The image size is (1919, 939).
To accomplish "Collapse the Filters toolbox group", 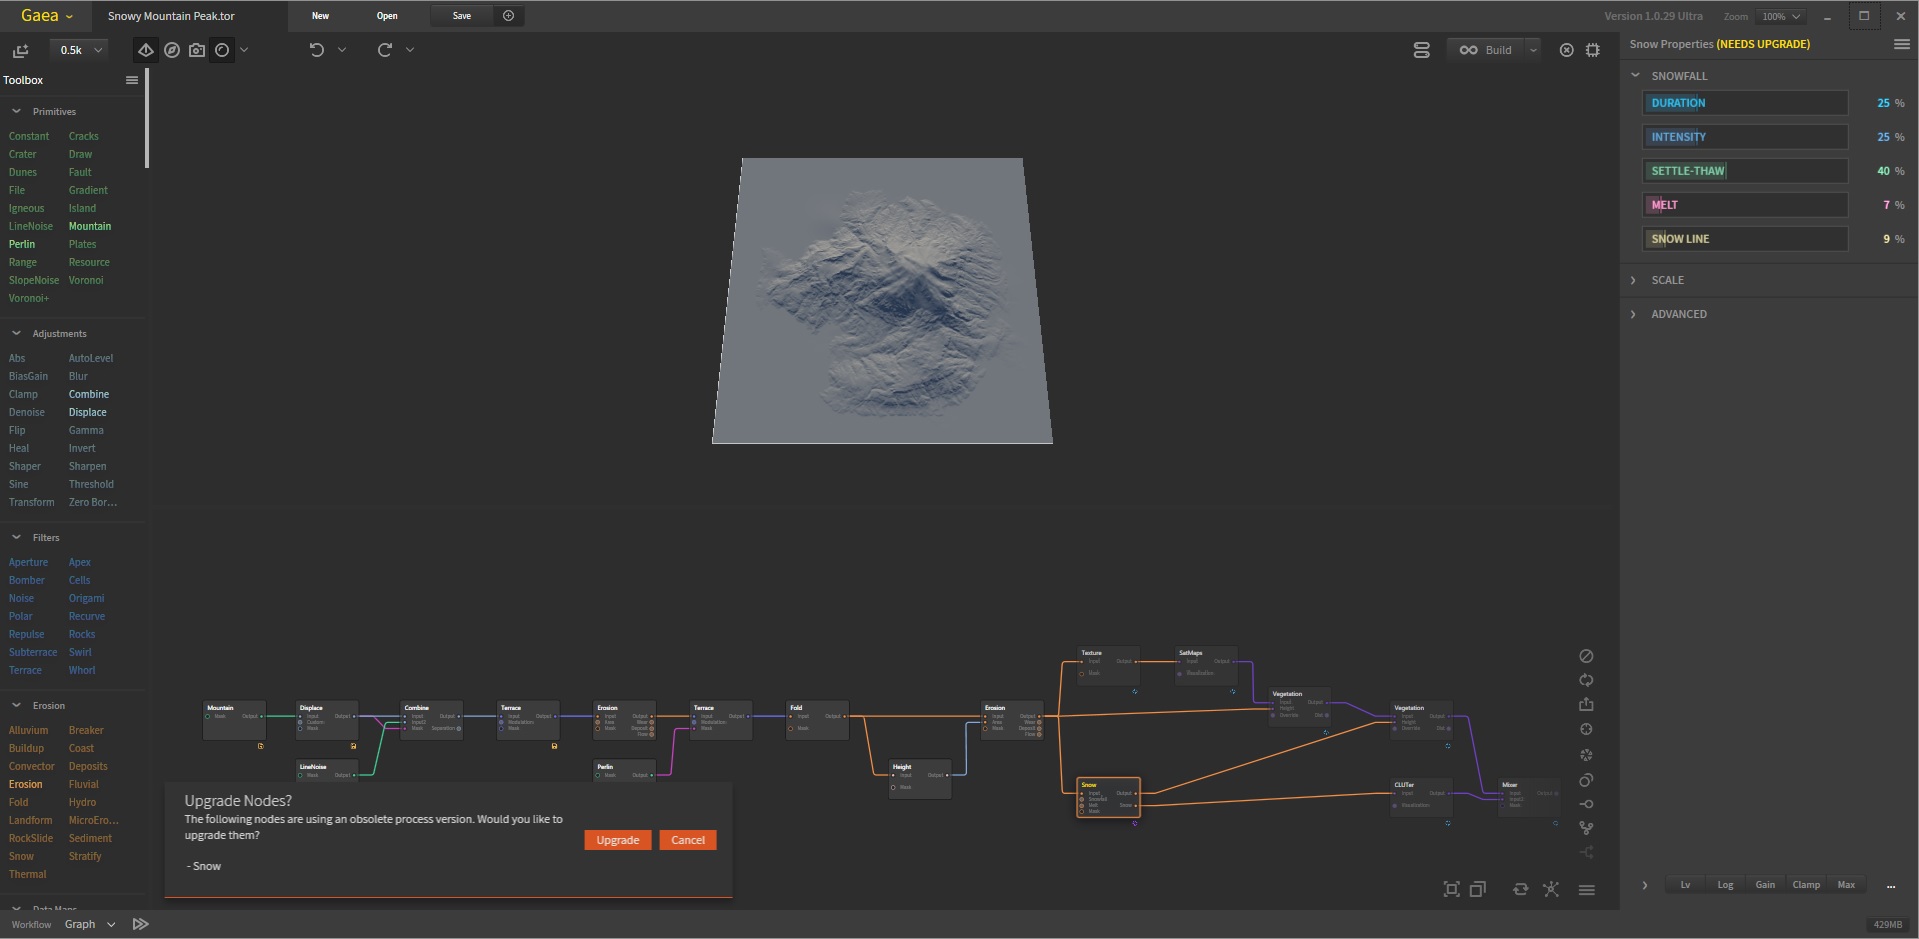I will click(x=16, y=537).
